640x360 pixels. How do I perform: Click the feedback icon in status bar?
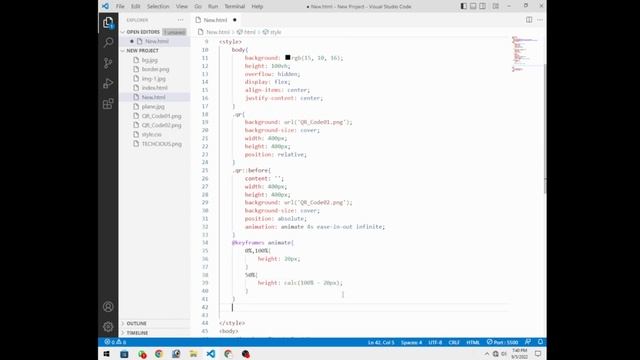[x=528, y=342]
